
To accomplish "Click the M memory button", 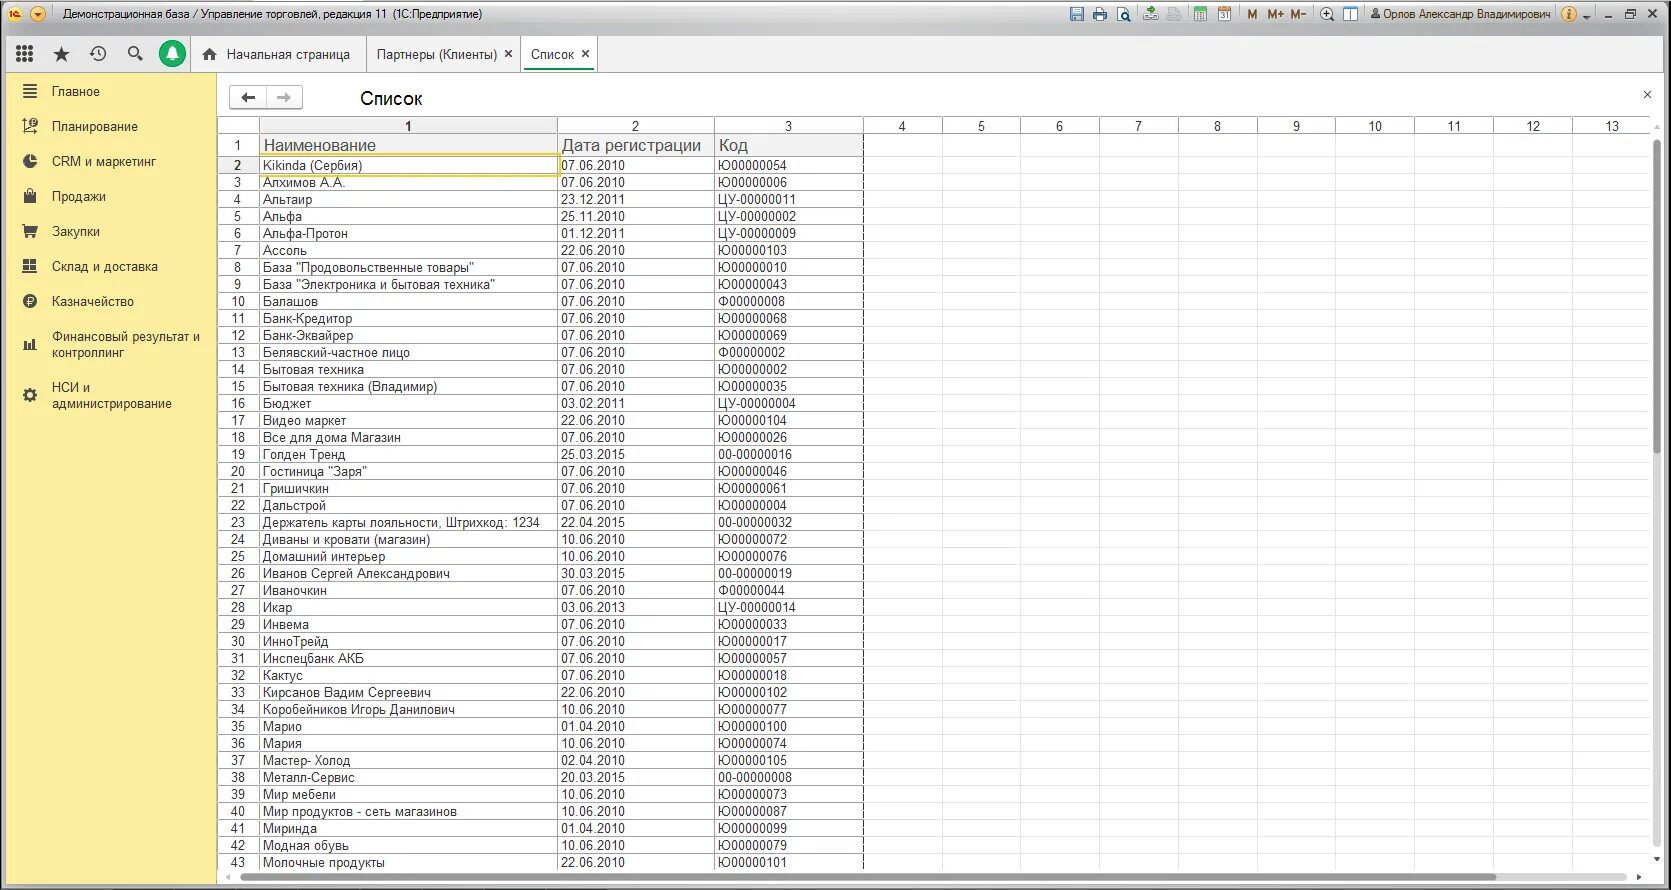I will pyautogui.click(x=1252, y=14).
